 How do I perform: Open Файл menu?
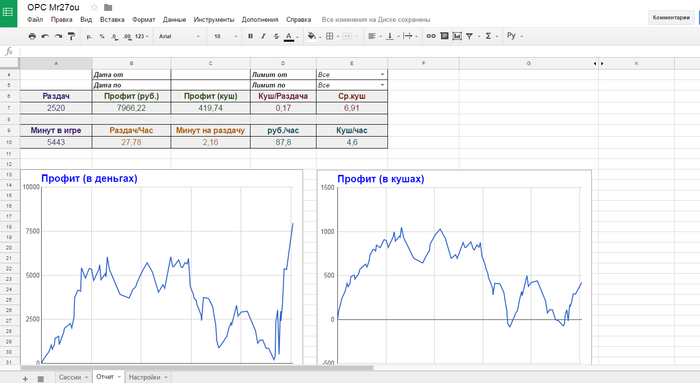[x=35, y=20]
